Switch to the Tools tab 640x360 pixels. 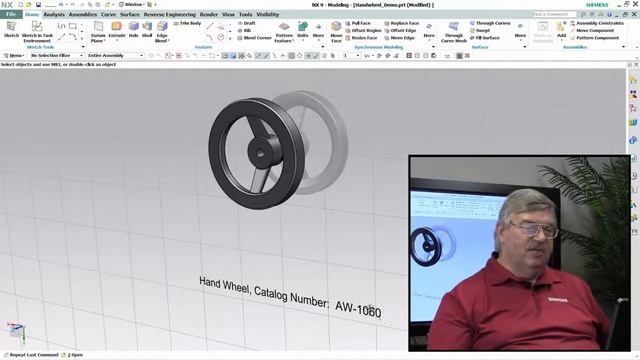coord(245,14)
